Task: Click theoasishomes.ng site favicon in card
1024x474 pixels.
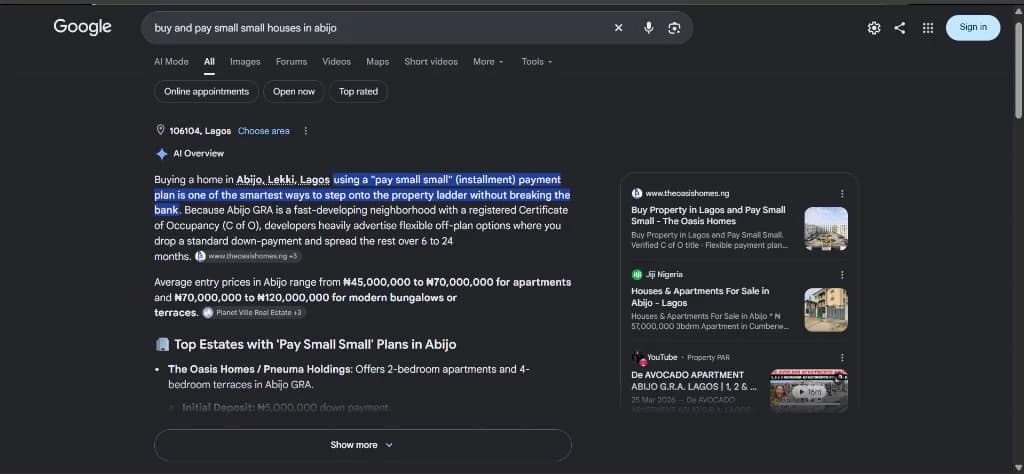Action: [637, 193]
